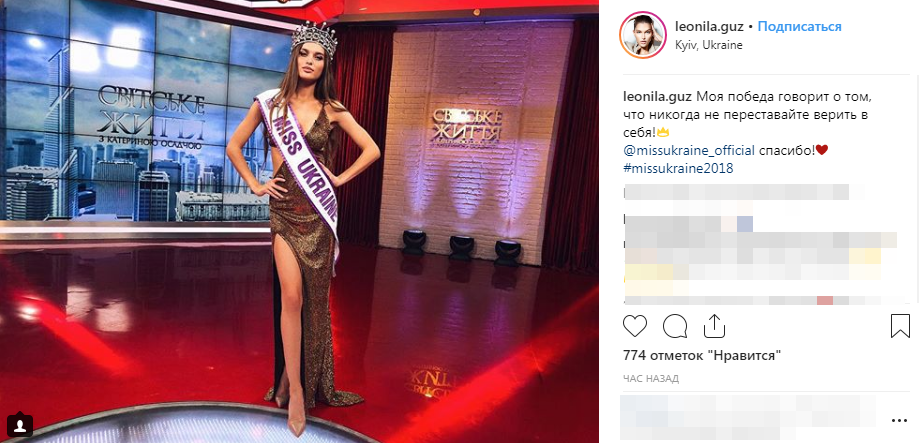Viewport: 919px width, 443px height.
Task: Open #missukraine2018 hashtag link
Action: click(x=678, y=168)
